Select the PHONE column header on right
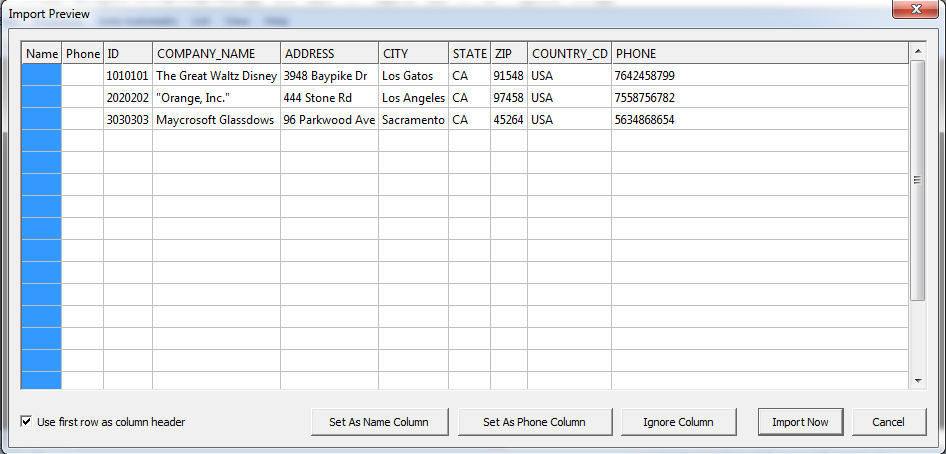Viewport: 946px width, 454px height. 760,54
